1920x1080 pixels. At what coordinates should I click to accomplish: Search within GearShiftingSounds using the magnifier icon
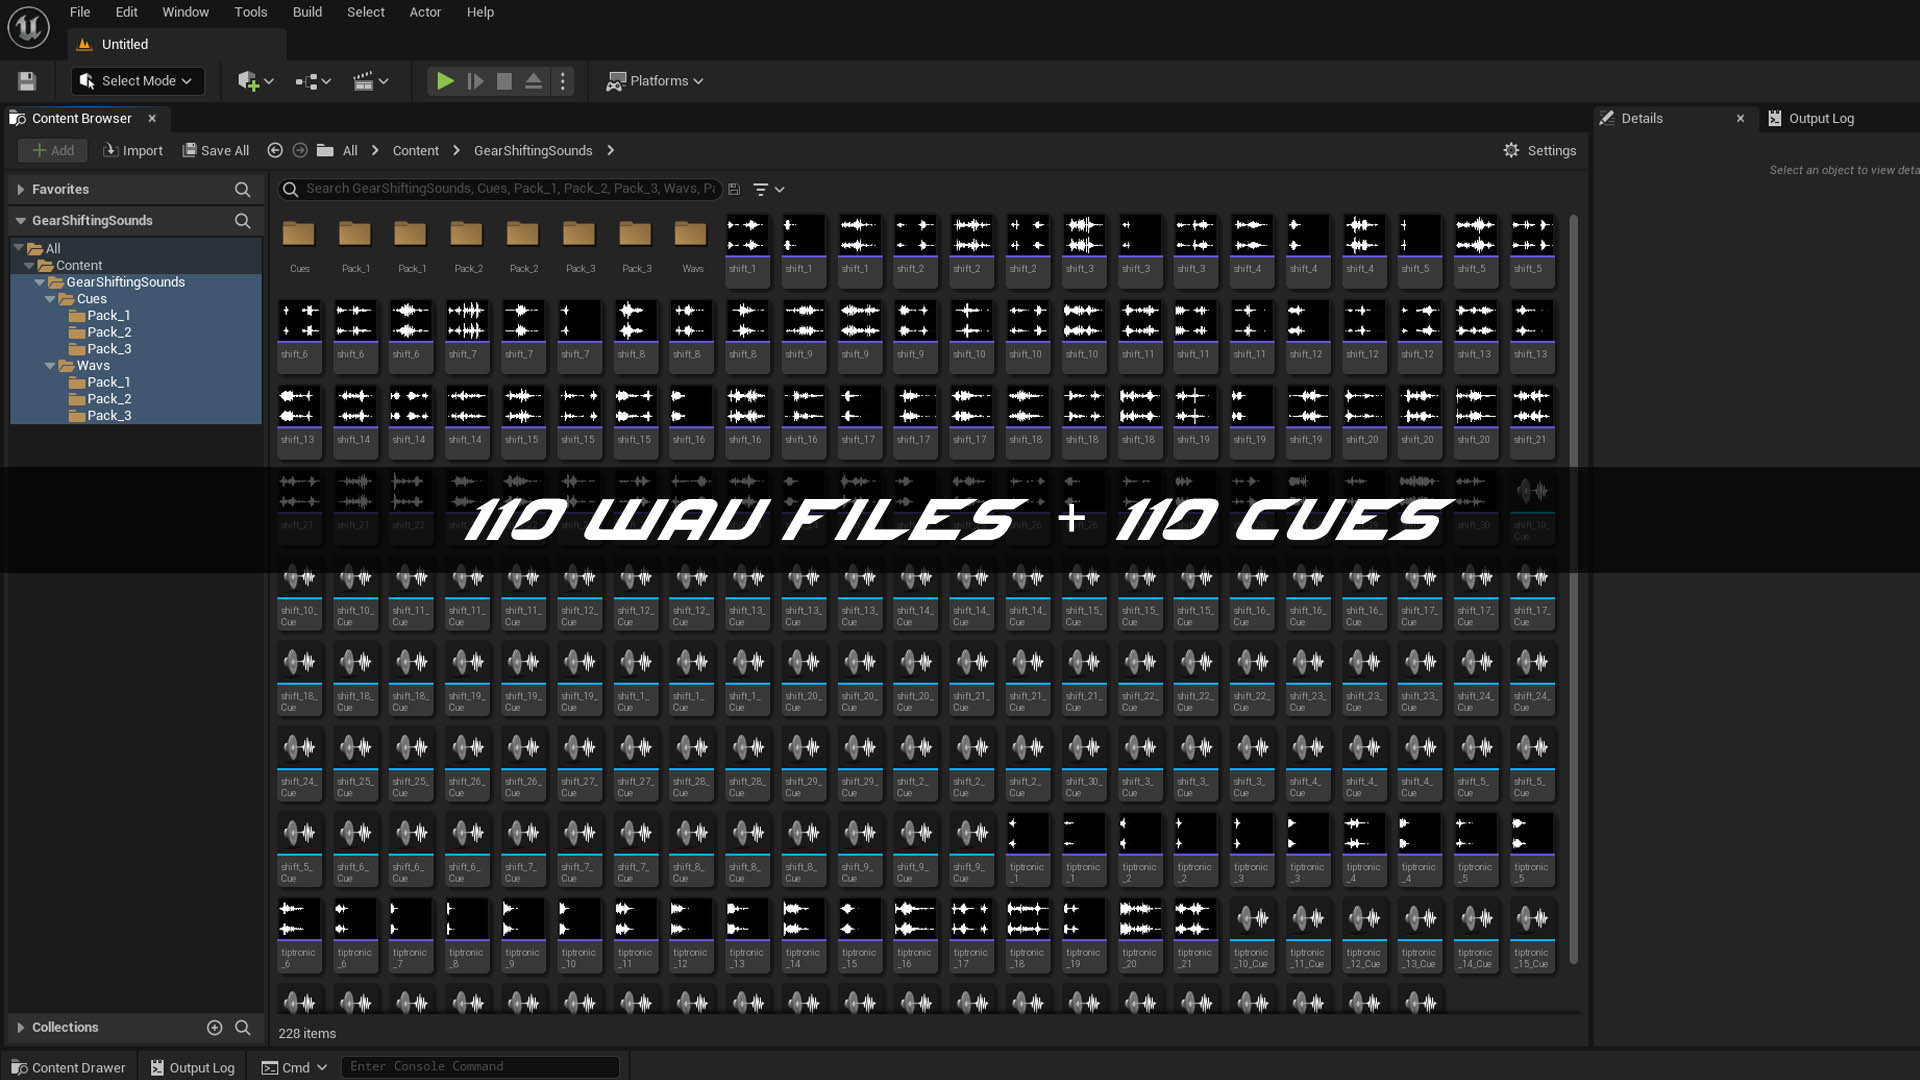(242, 220)
